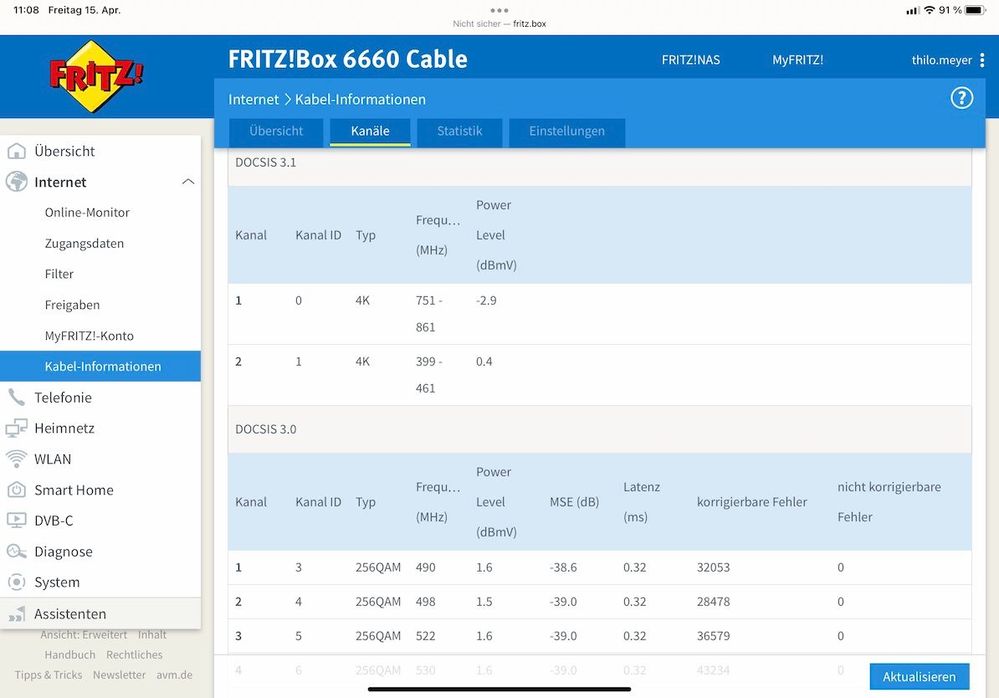This screenshot has height=698, width=999.
Task: Click the 32053 korrigierbare Fehler value
Action: point(713,567)
